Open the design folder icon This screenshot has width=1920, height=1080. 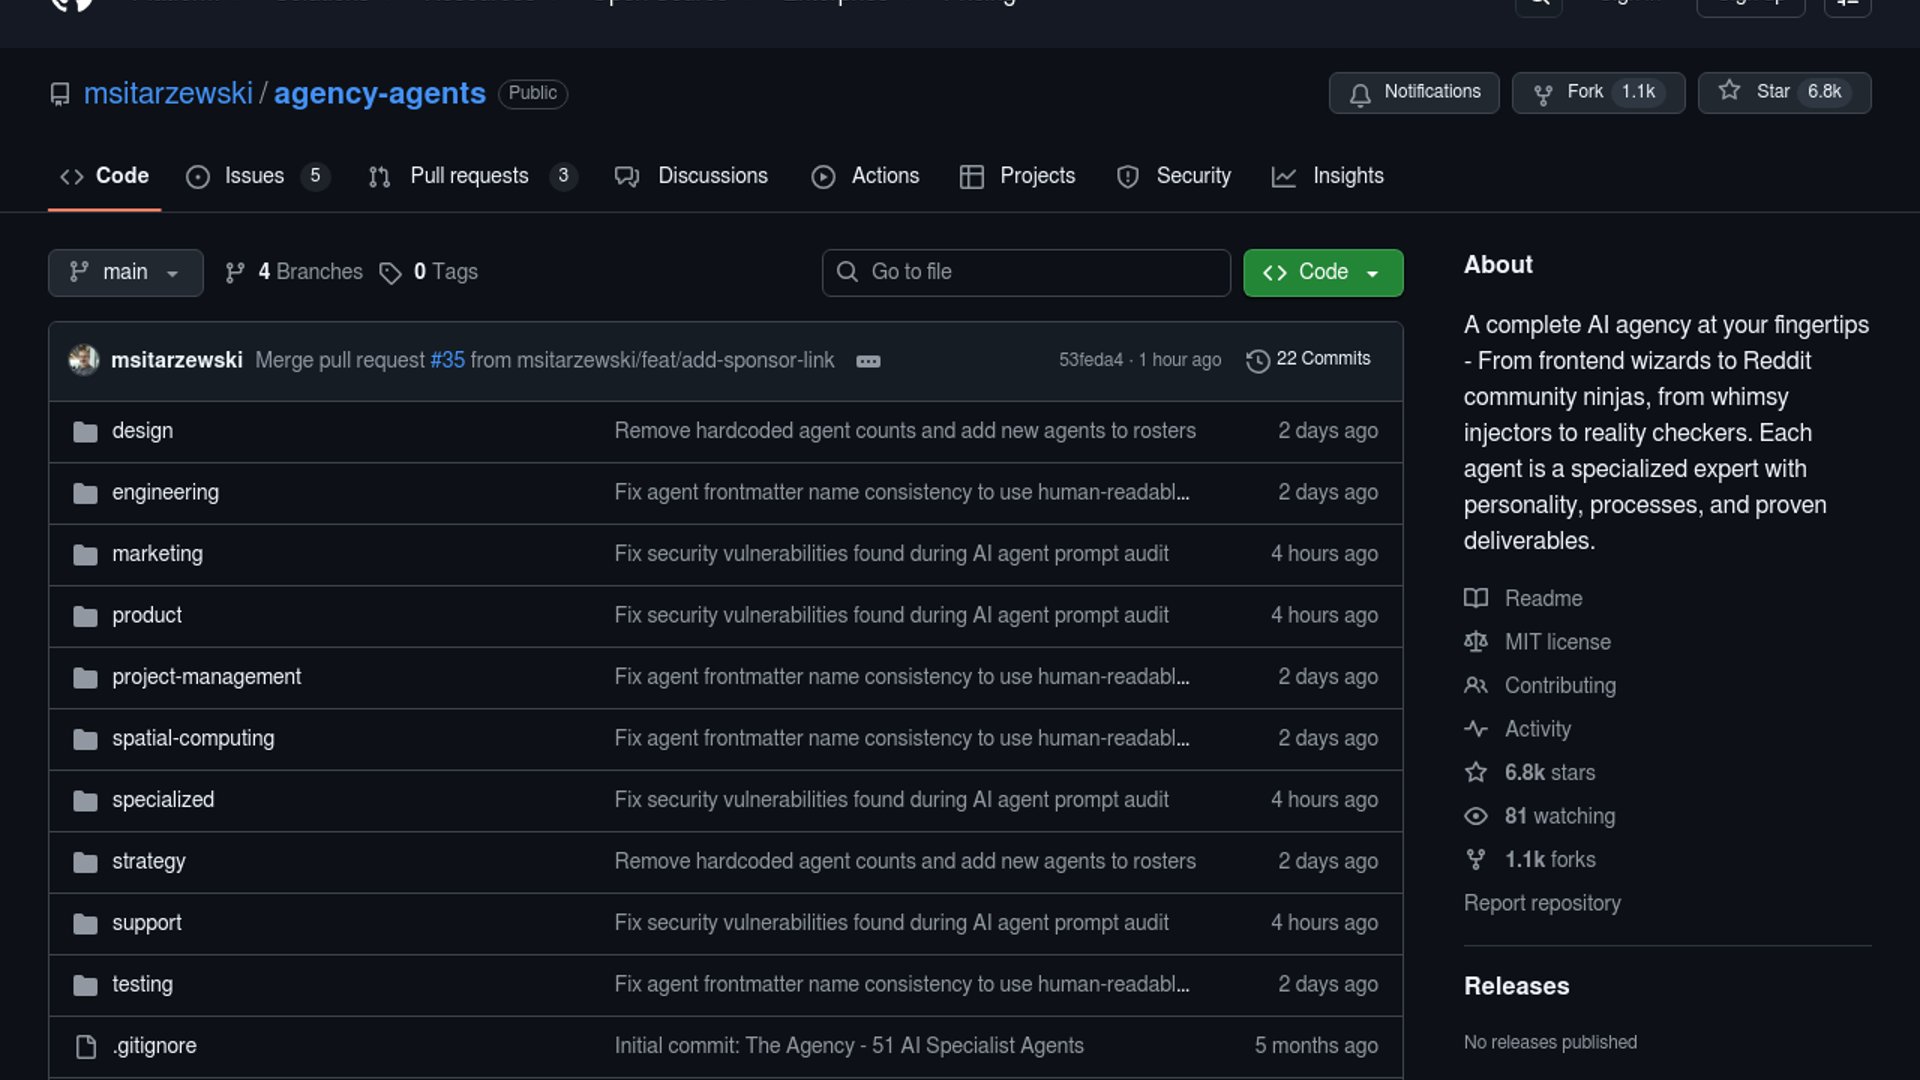(x=85, y=432)
